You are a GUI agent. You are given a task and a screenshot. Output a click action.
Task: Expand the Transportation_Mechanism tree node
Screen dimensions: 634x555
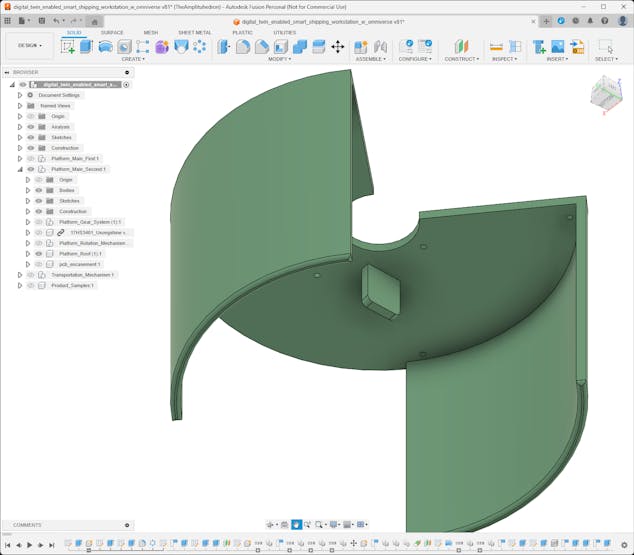tap(19, 275)
